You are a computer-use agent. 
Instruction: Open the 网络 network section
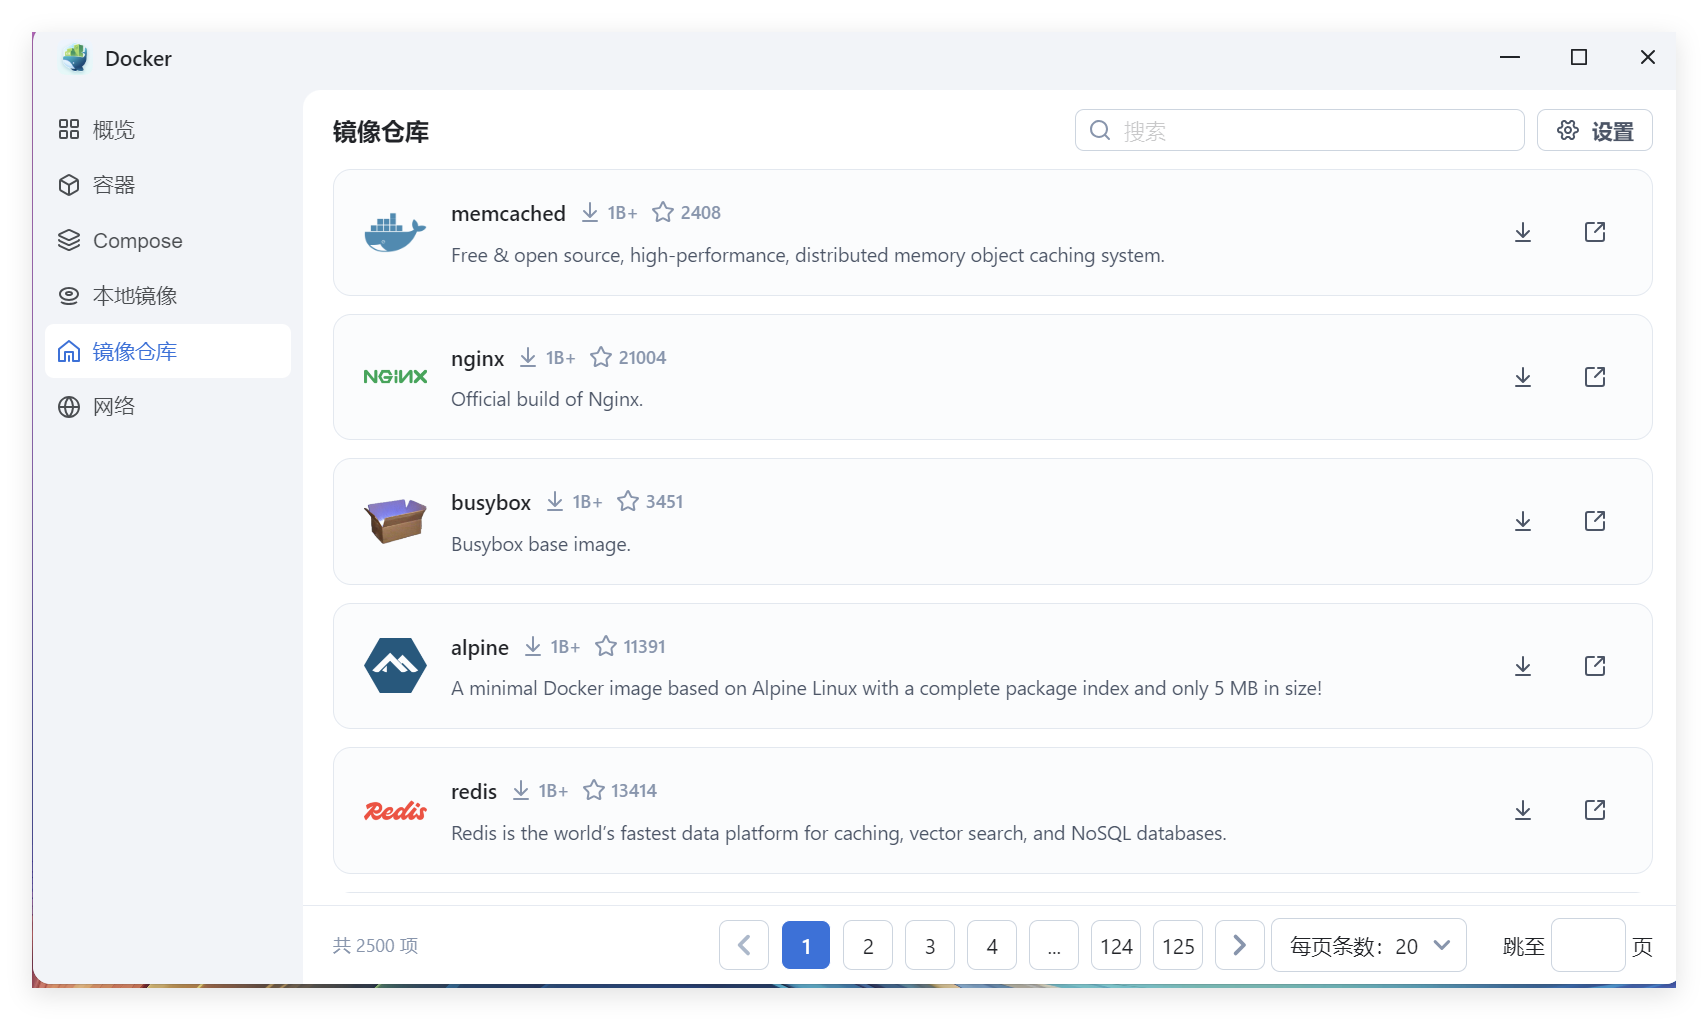(x=168, y=407)
